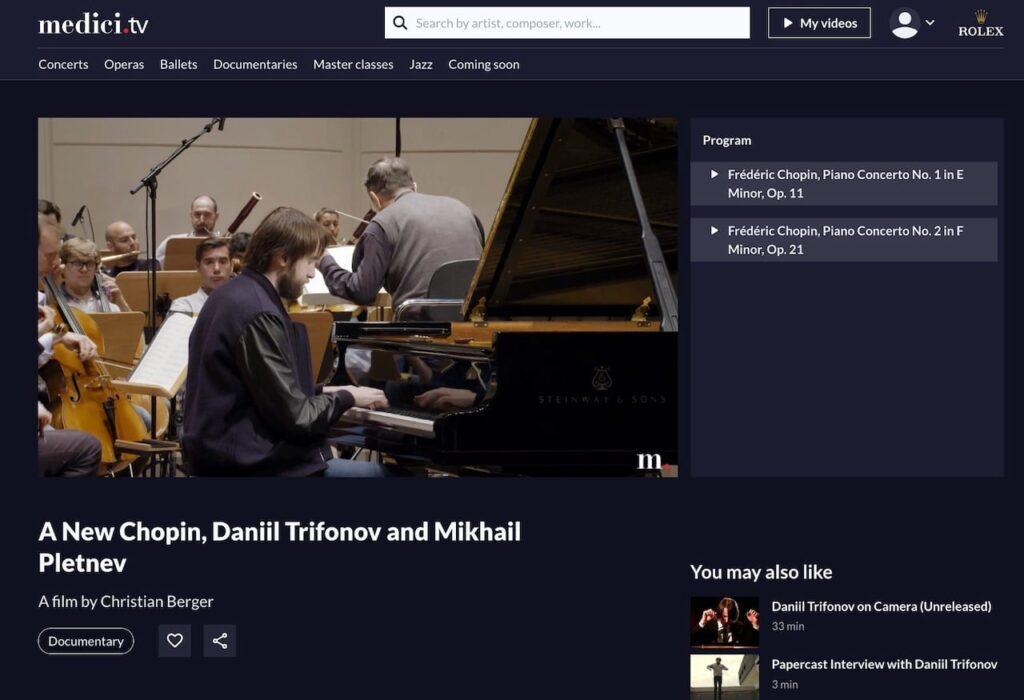Open the user profile avatar icon

click(904, 24)
